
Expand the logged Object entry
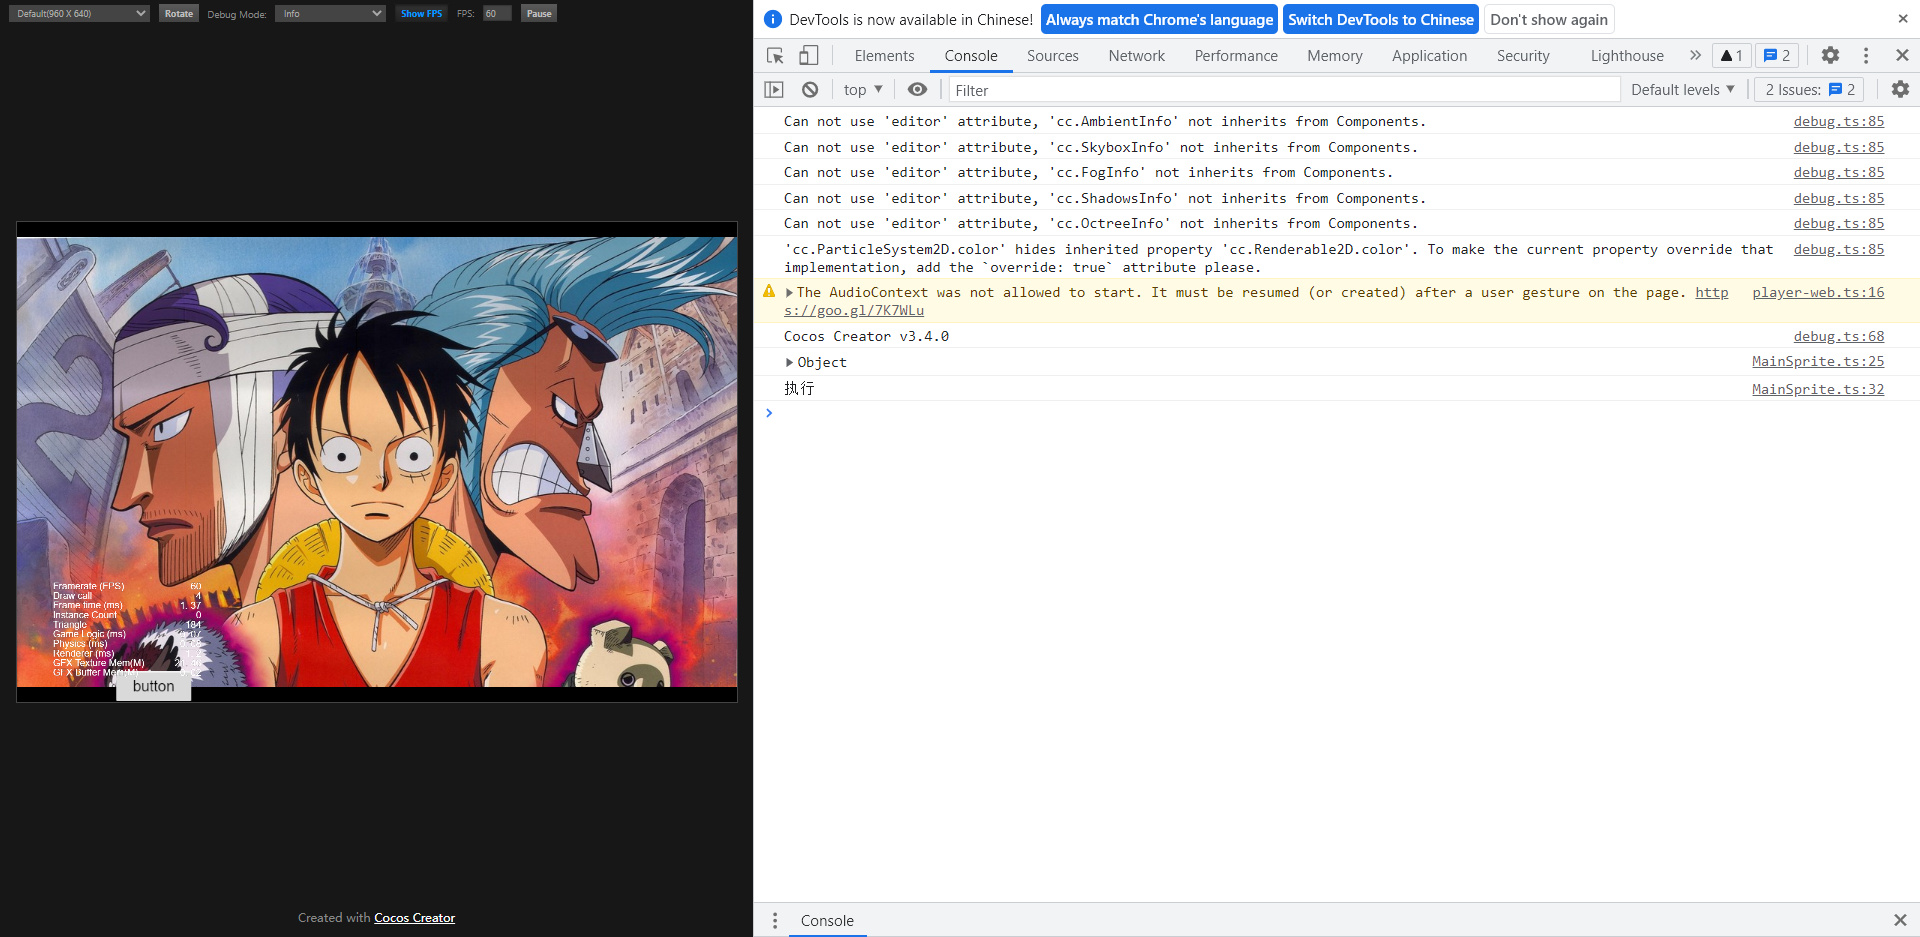point(789,362)
